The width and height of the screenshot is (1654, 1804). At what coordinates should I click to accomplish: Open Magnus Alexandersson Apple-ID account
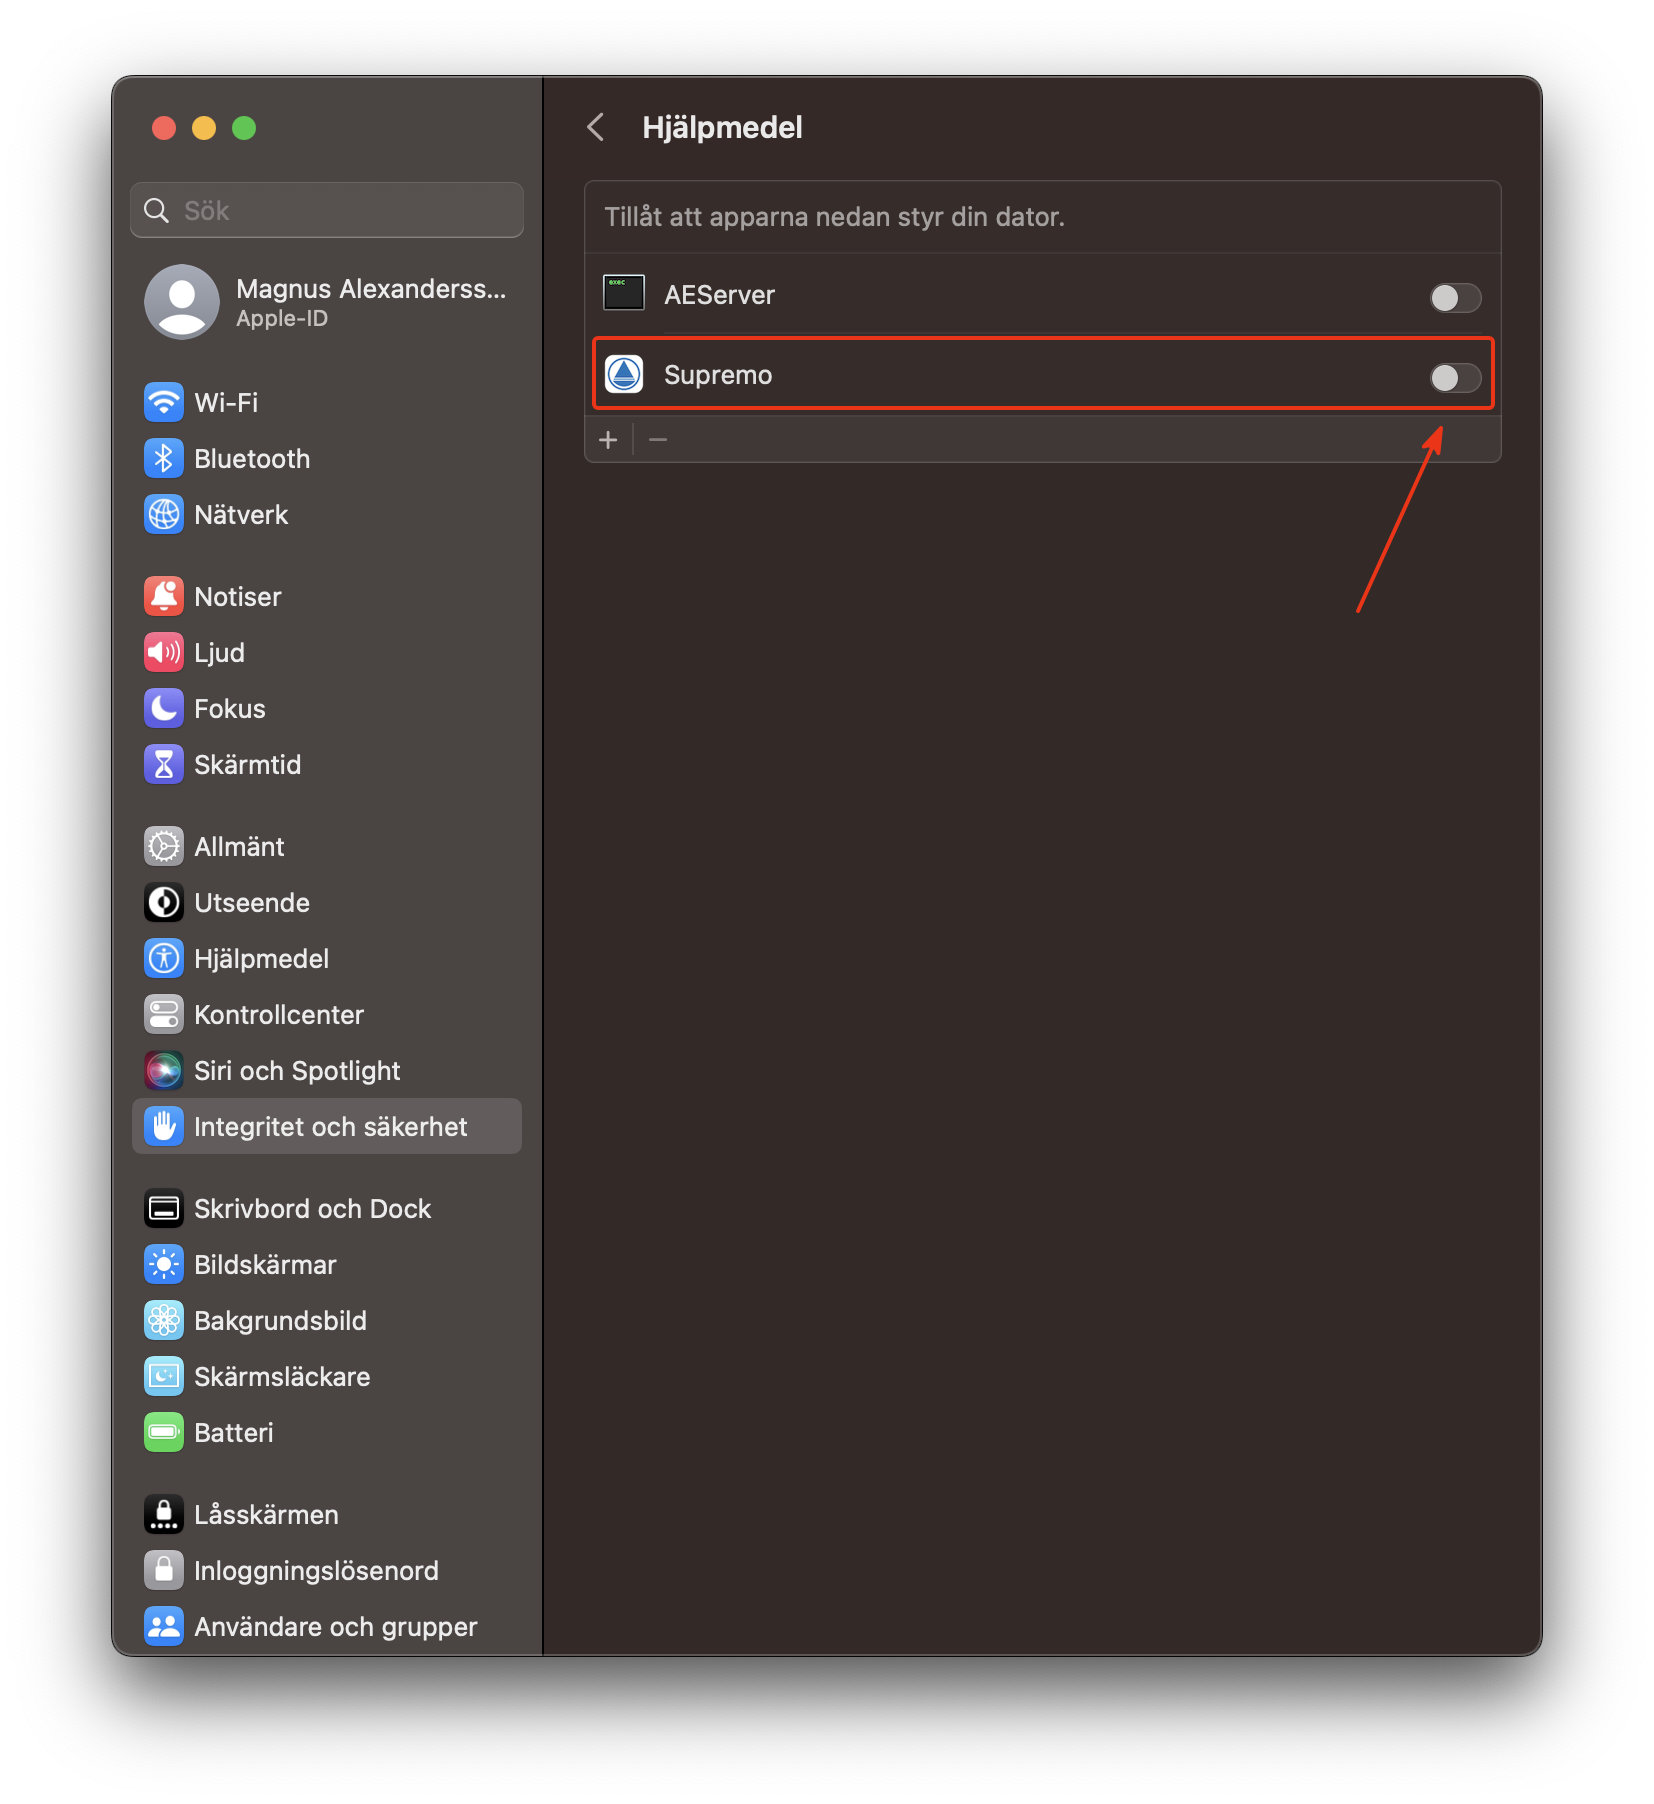pyautogui.click(x=327, y=302)
